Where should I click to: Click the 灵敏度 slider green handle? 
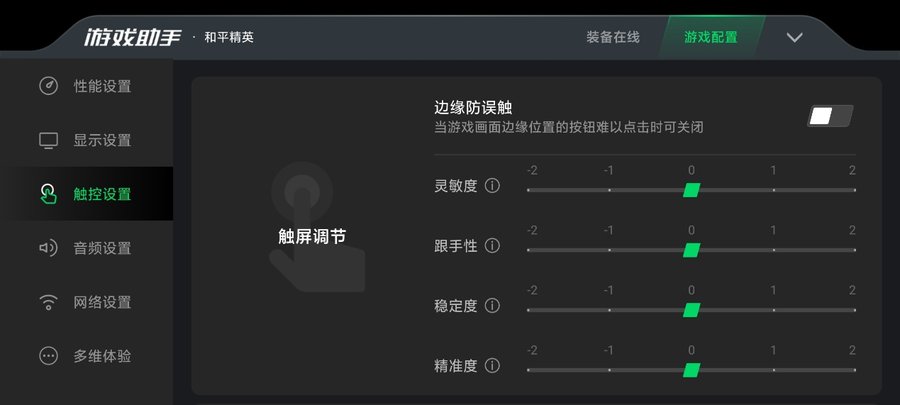(691, 190)
